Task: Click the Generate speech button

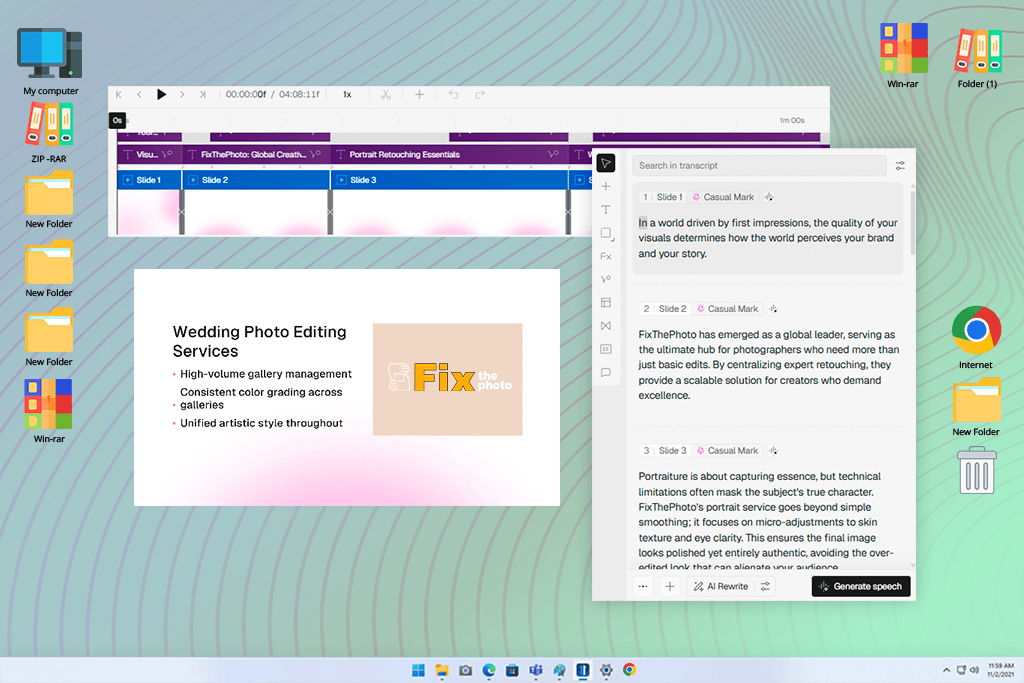Action: 861,586
